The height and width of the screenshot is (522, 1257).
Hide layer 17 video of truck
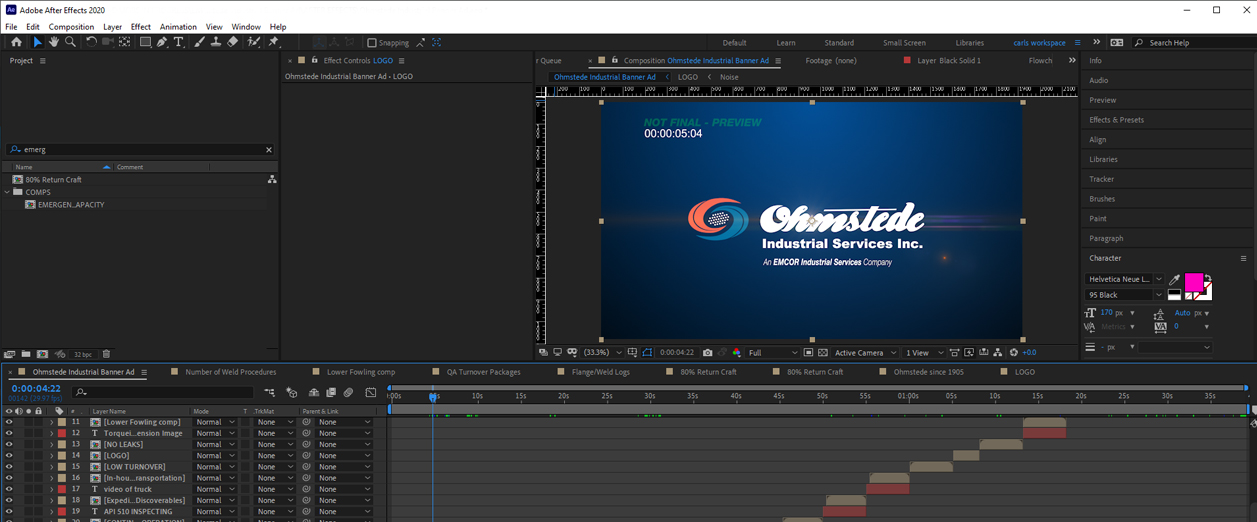tap(9, 489)
